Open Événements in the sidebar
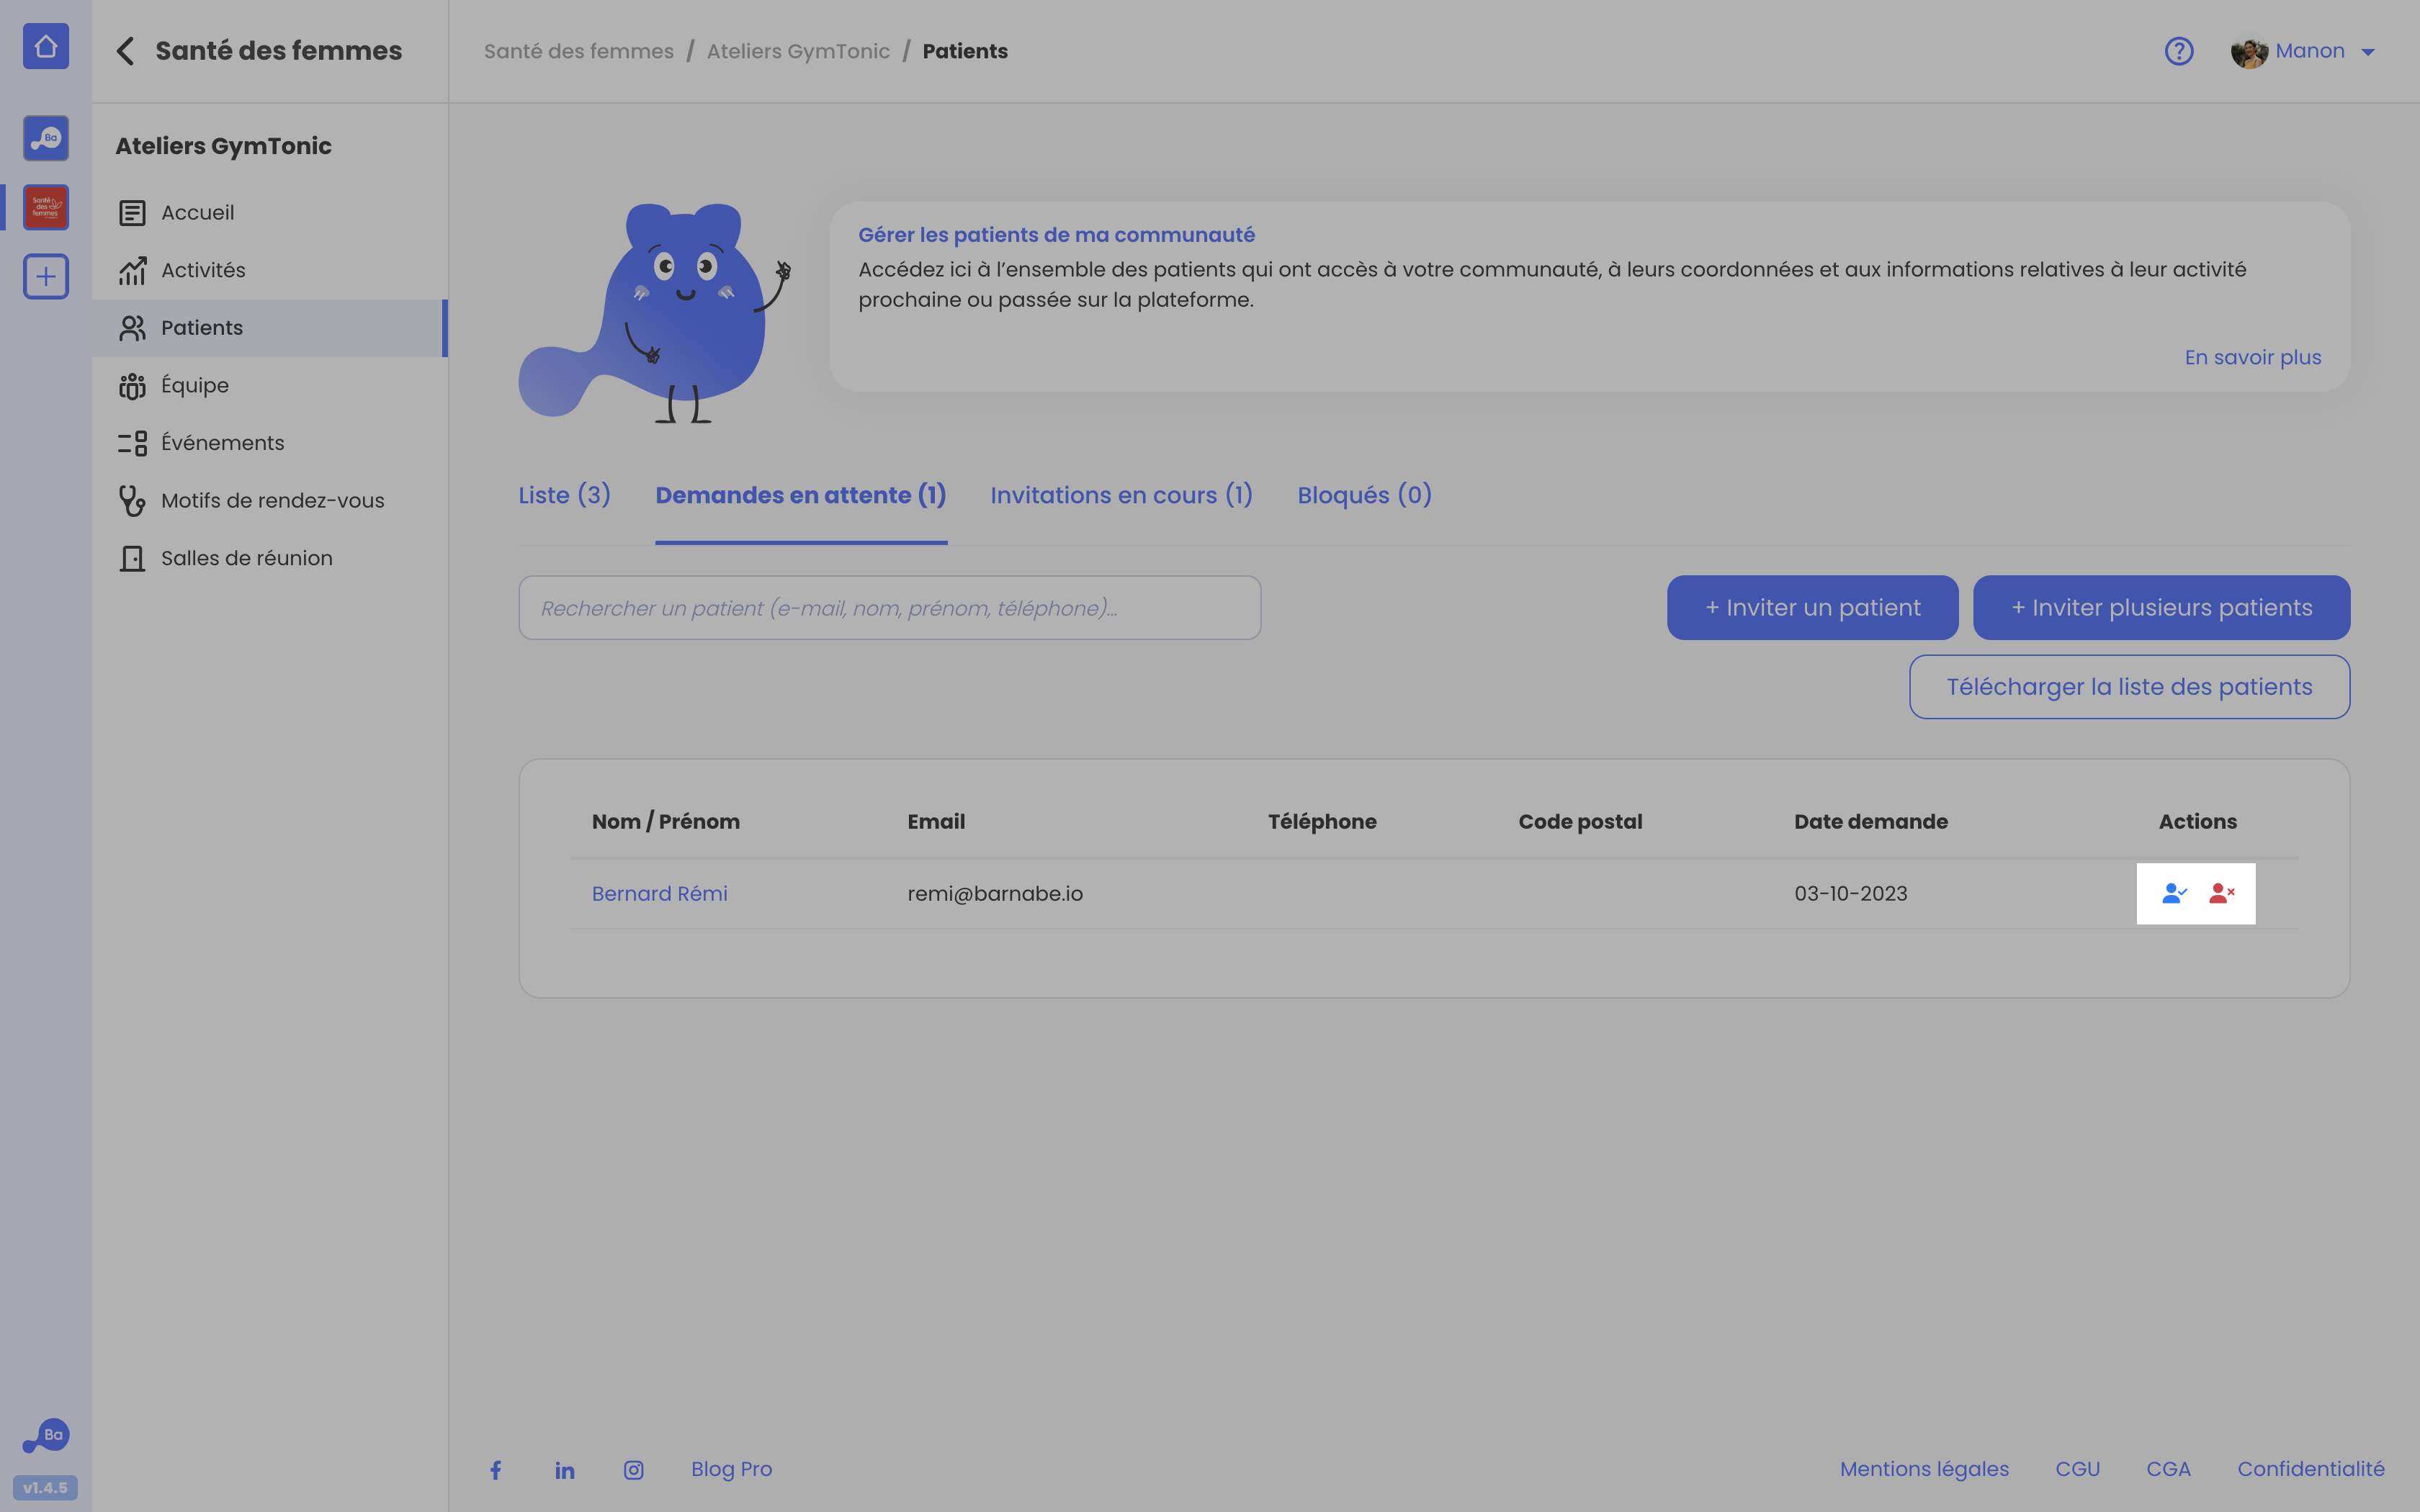 click(x=270, y=443)
